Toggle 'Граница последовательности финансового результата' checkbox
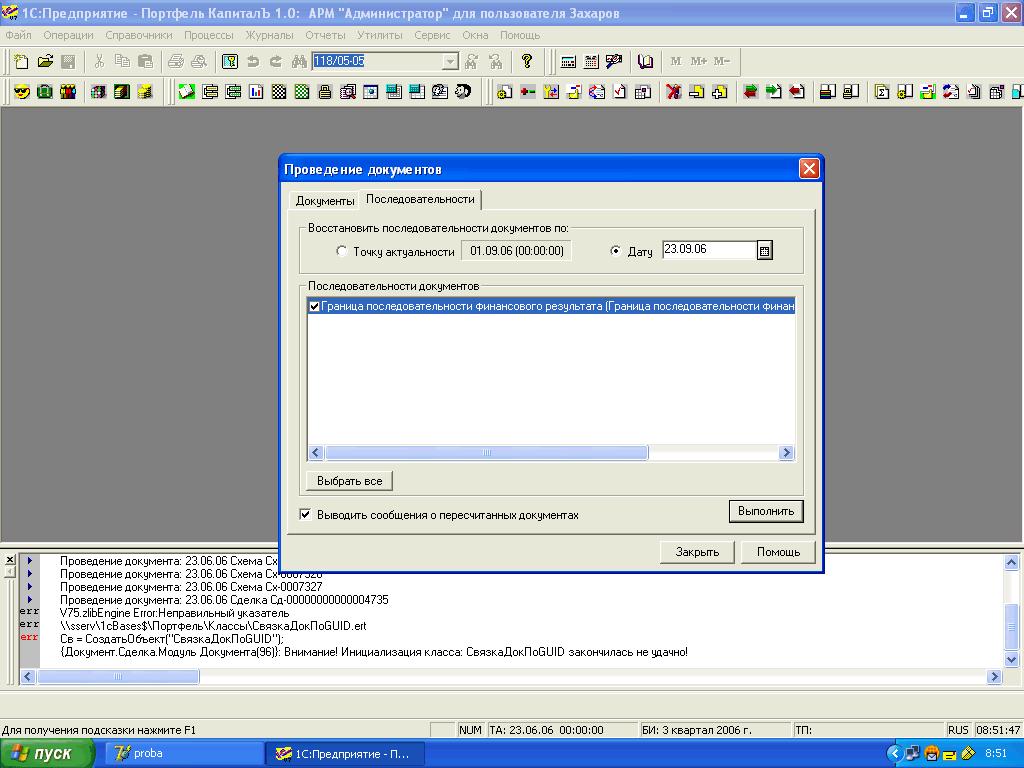This screenshot has height=768, width=1024. click(x=315, y=307)
